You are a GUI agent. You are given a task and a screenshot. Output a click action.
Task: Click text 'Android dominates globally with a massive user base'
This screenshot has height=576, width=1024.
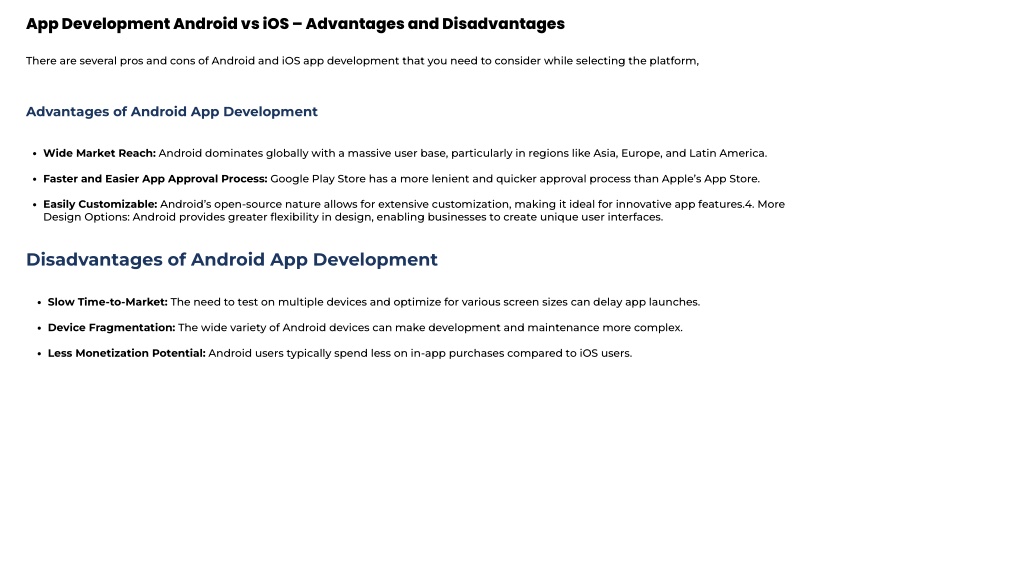[x=302, y=153]
